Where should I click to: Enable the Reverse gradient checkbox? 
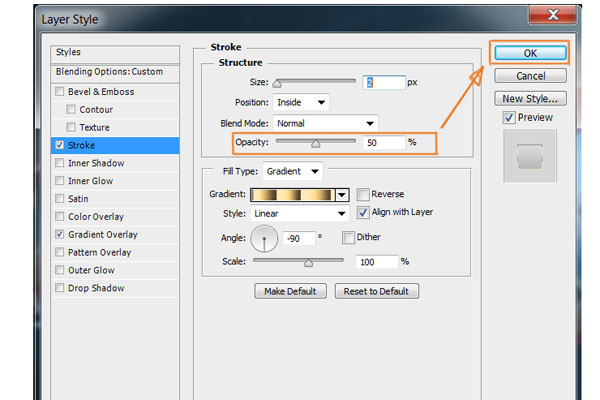(363, 194)
